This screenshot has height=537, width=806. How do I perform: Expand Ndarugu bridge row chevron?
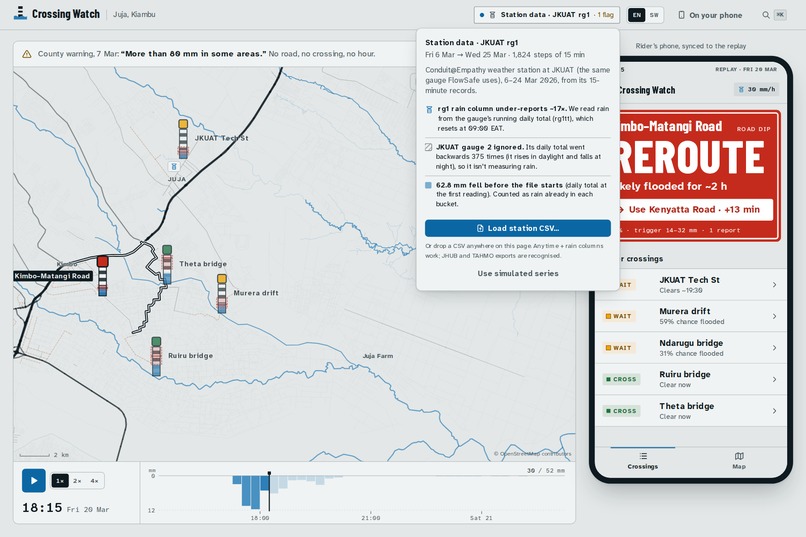[x=774, y=348]
